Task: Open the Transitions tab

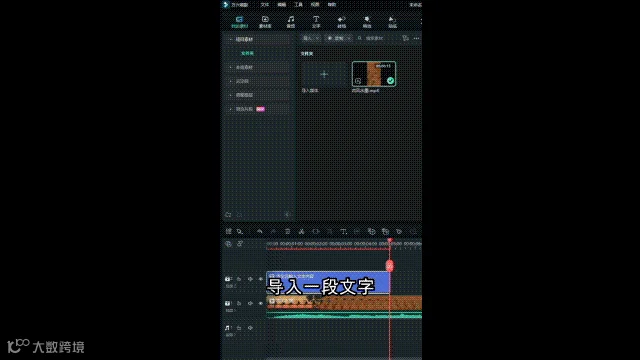Action: [342, 22]
